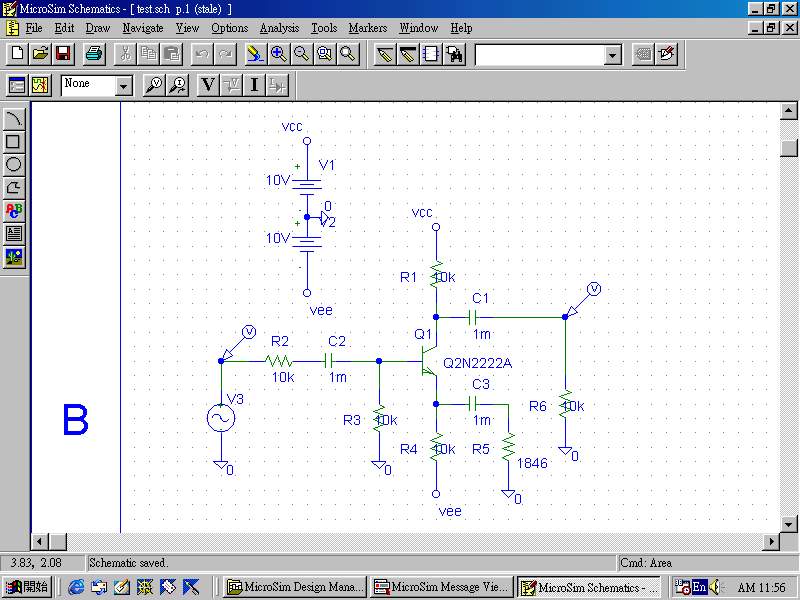Image resolution: width=800 pixels, height=600 pixels.
Task: Click the vertical scrollbar up arrow
Action: coord(789,111)
